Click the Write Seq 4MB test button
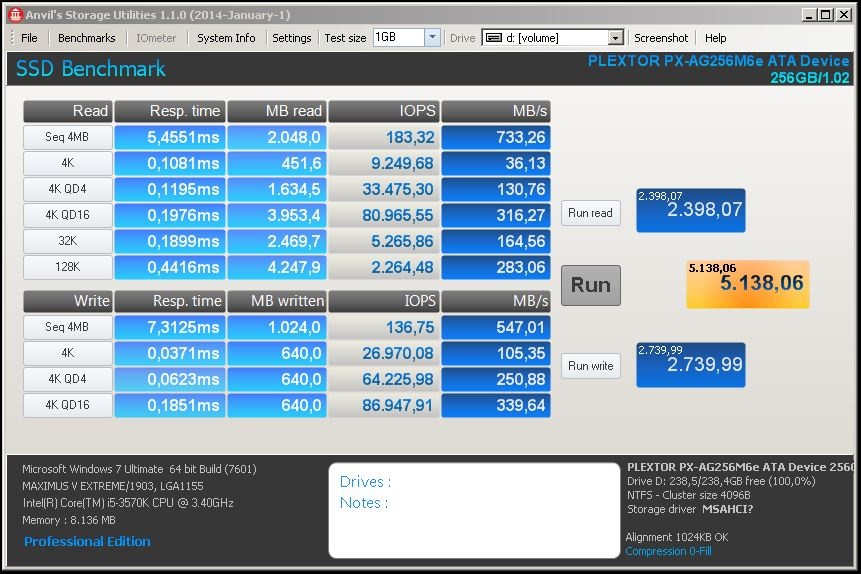Image resolution: width=861 pixels, height=574 pixels. click(68, 327)
